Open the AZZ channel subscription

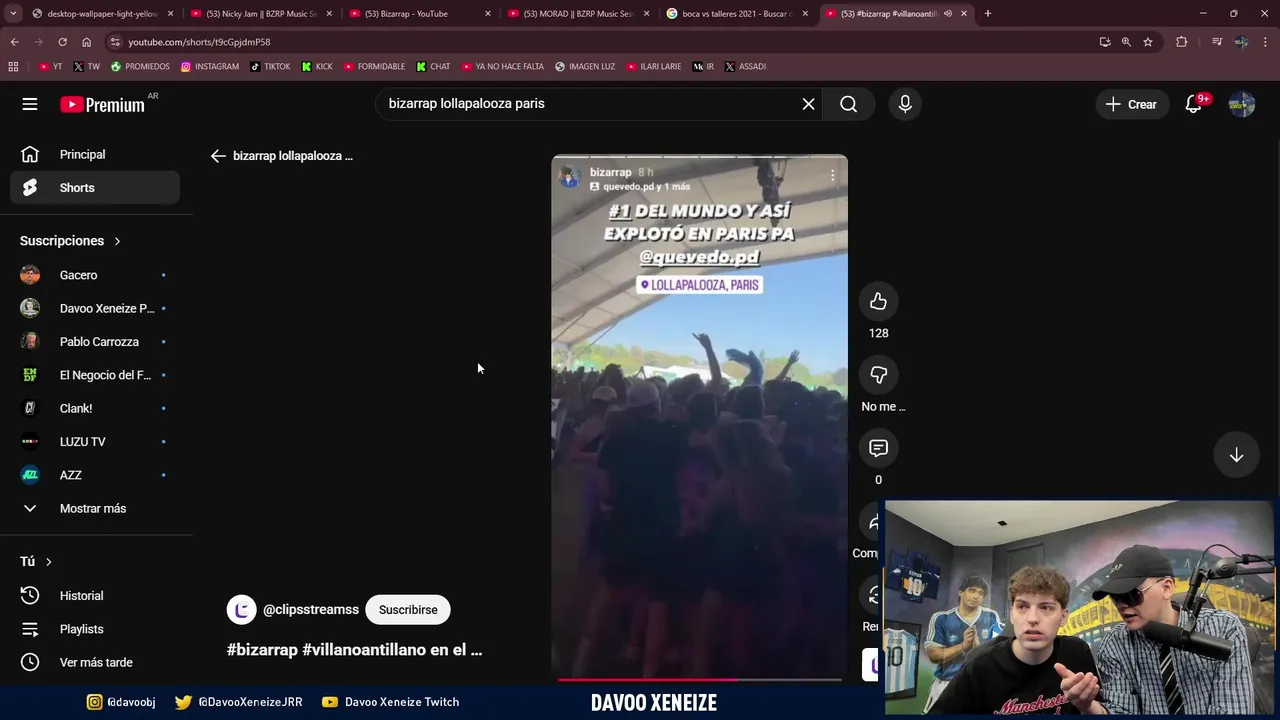[x=95, y=475]
